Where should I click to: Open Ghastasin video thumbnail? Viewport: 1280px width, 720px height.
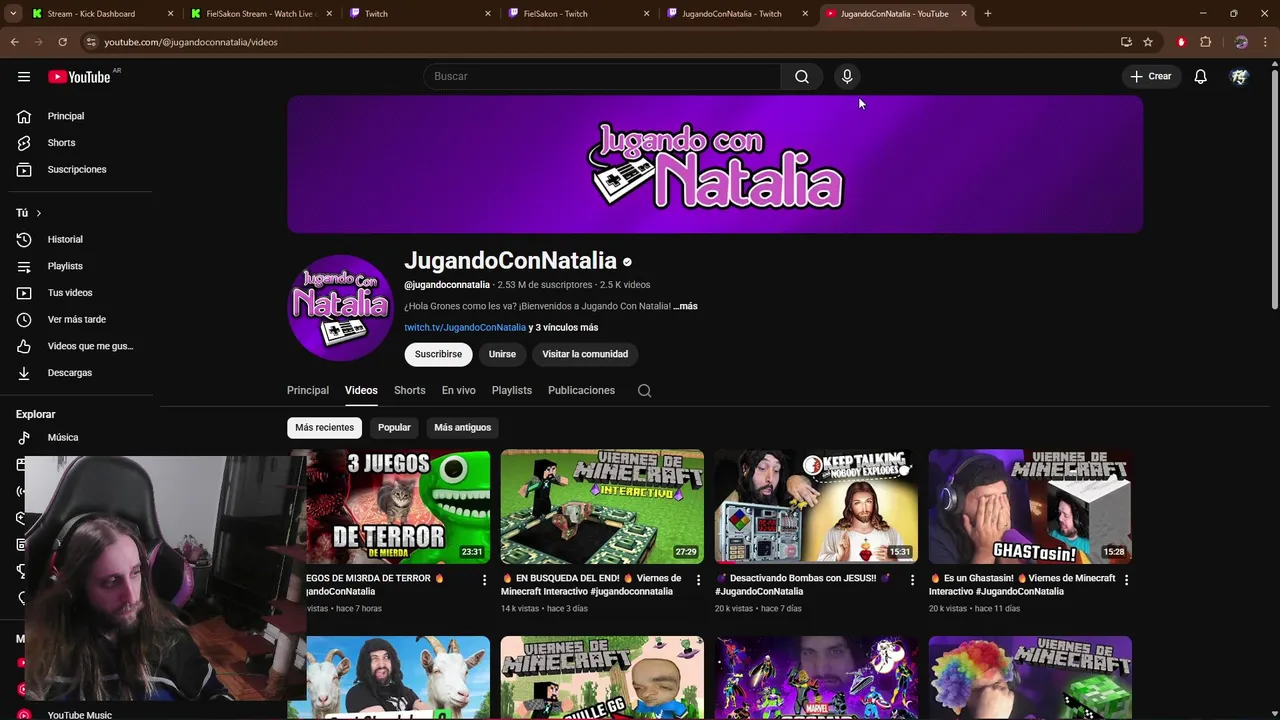click(1030, 506)
